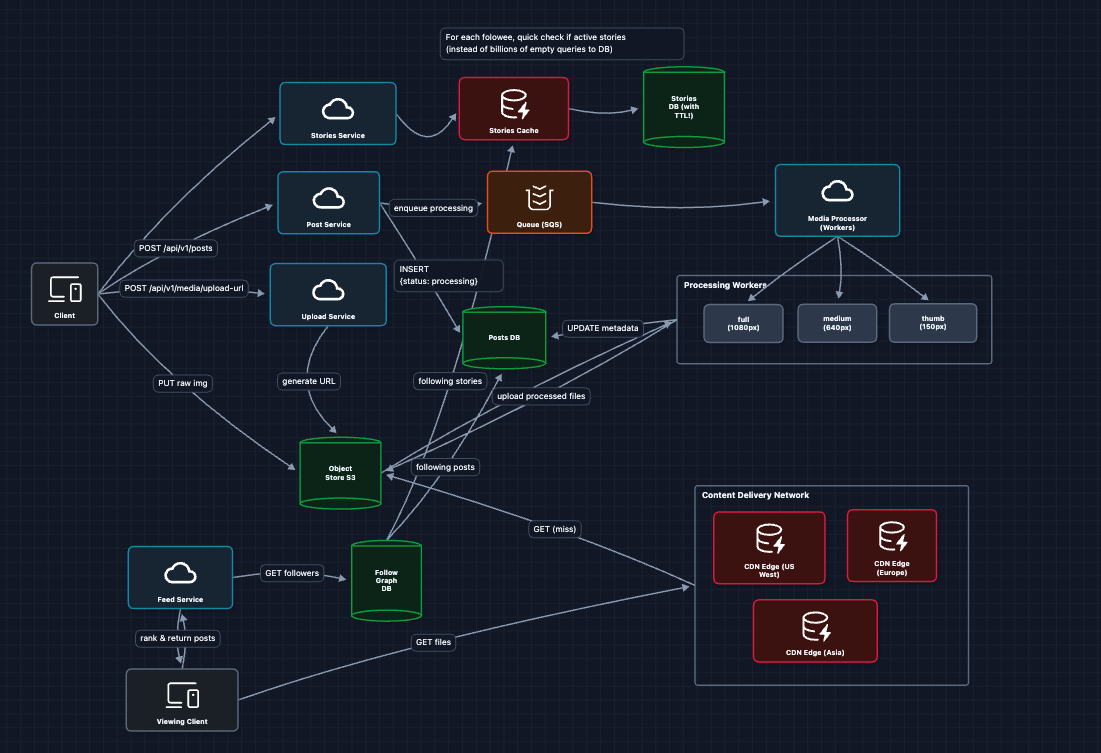Select the 'enqueue processing' edge label
The image size is (1101, 753).
(433, 208)
